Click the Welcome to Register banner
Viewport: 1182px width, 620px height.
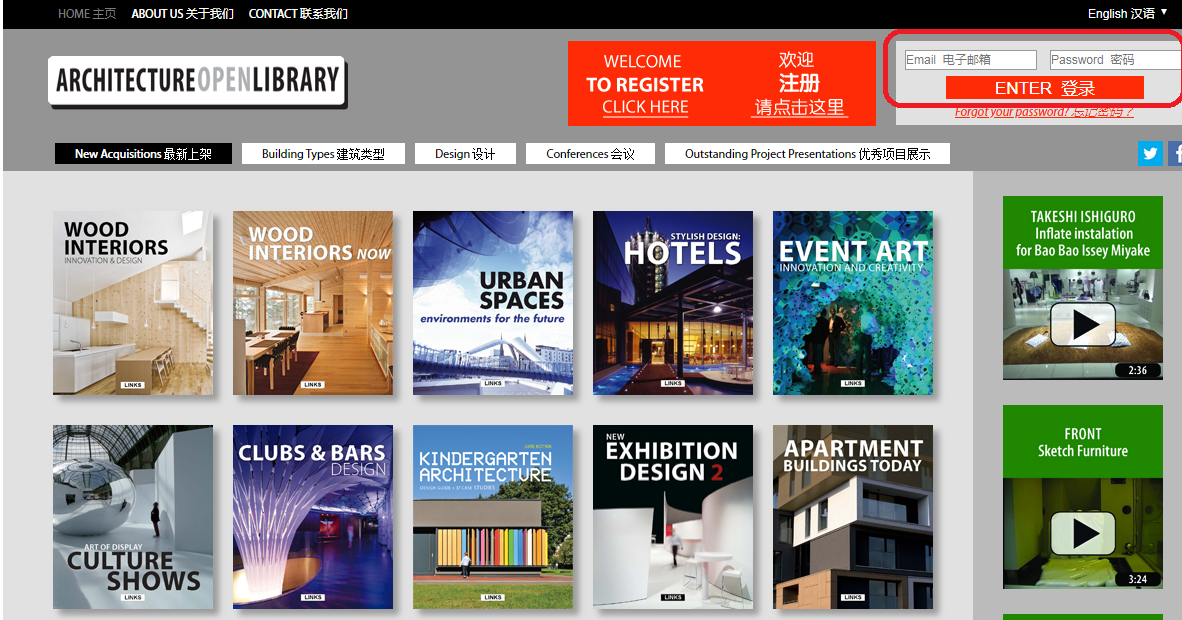(721, 84)
